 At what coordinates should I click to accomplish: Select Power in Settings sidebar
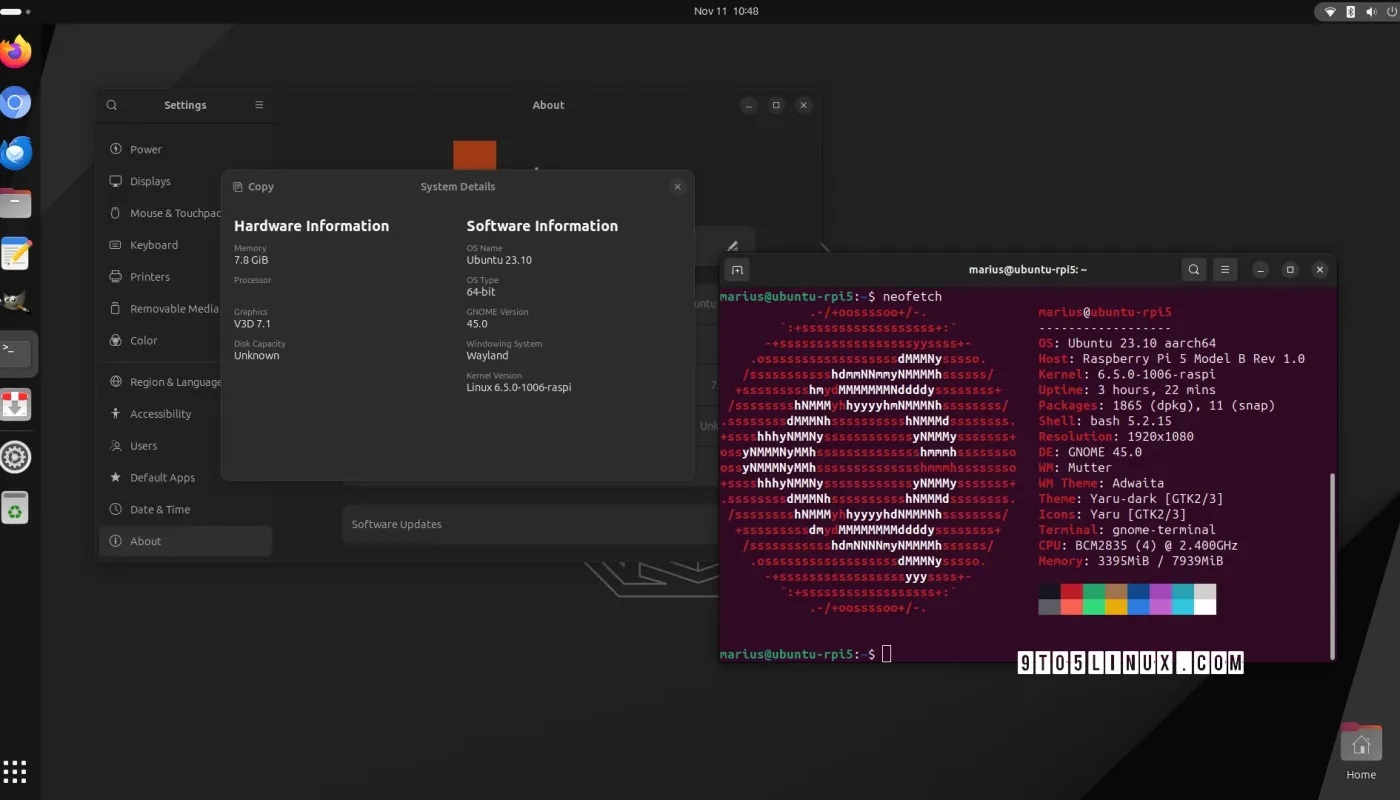(x=186, y=149)
